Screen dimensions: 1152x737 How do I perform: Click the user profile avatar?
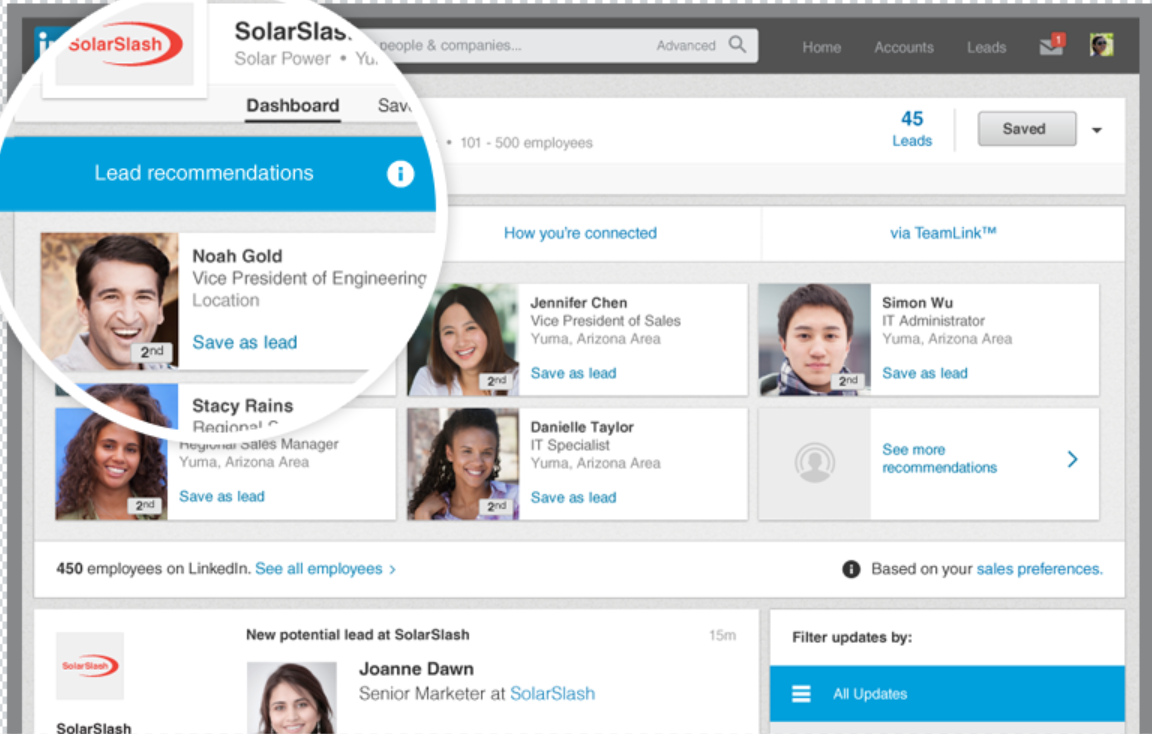(1101, 45)
